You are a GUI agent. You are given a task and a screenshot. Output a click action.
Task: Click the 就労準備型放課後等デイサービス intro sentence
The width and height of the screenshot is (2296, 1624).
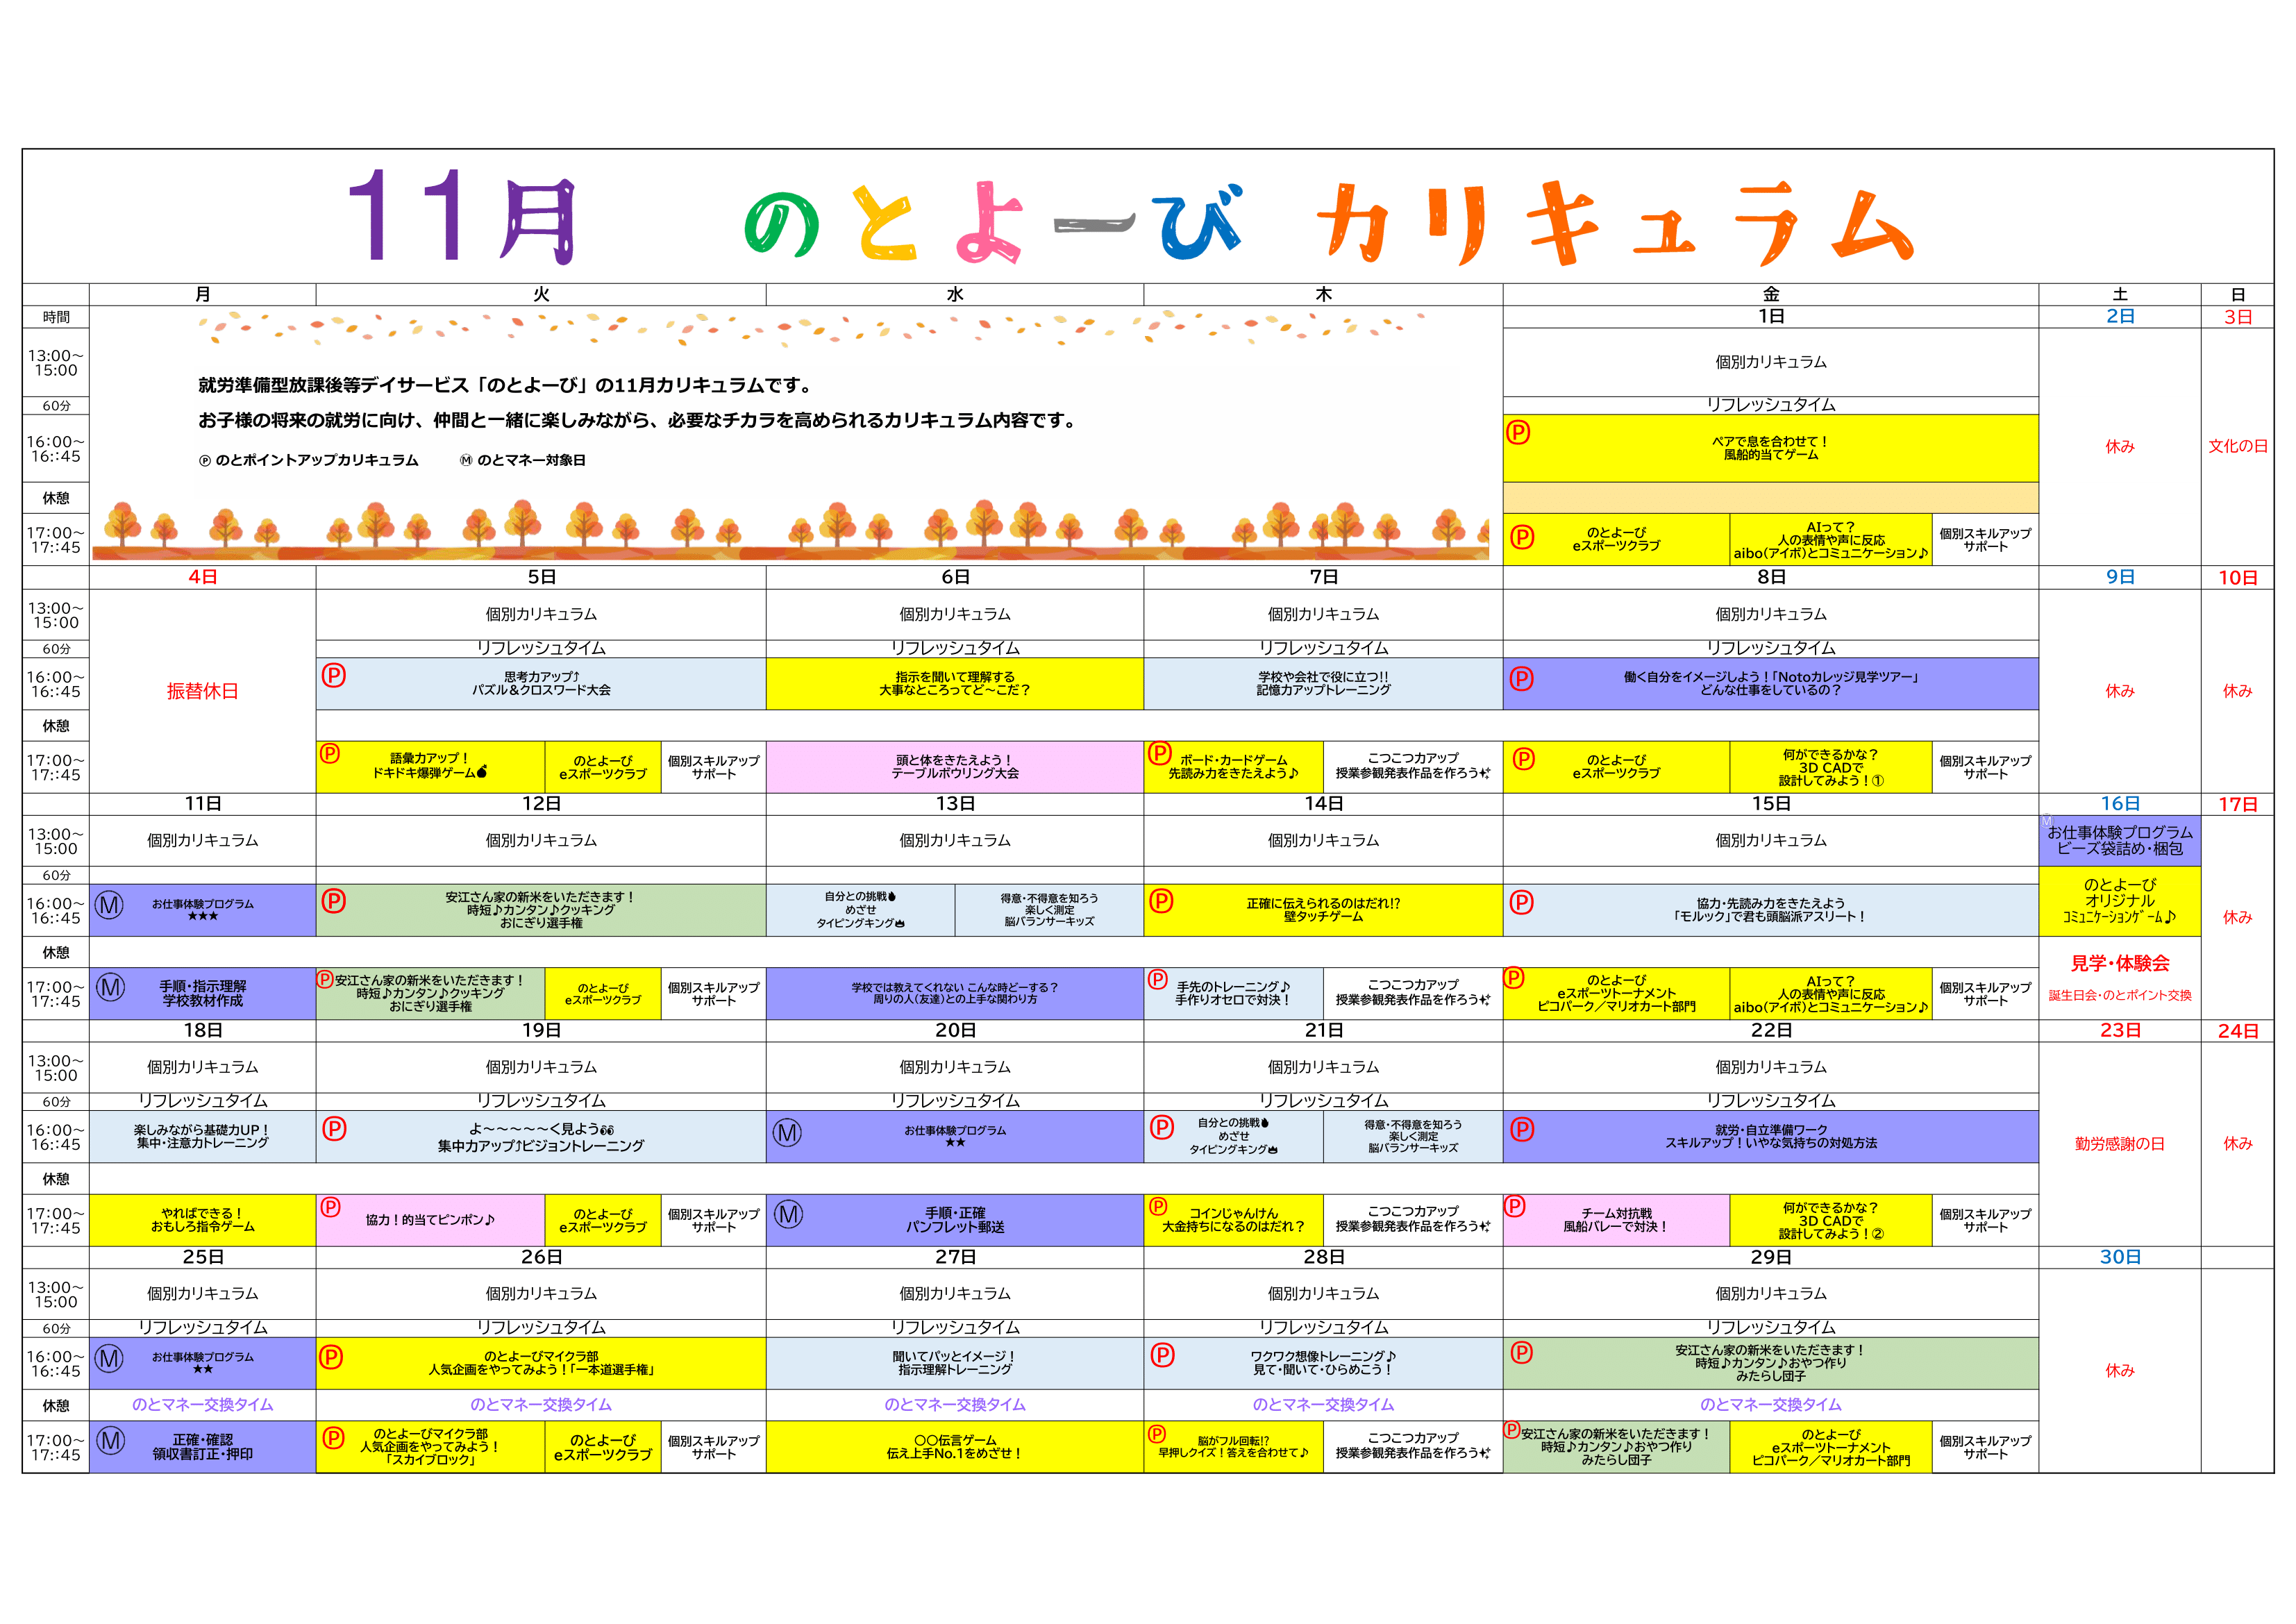tap(505, 386)
